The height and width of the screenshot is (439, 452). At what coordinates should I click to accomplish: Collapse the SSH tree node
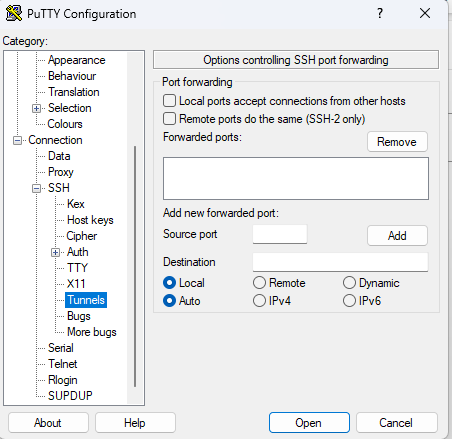point(36,188)
